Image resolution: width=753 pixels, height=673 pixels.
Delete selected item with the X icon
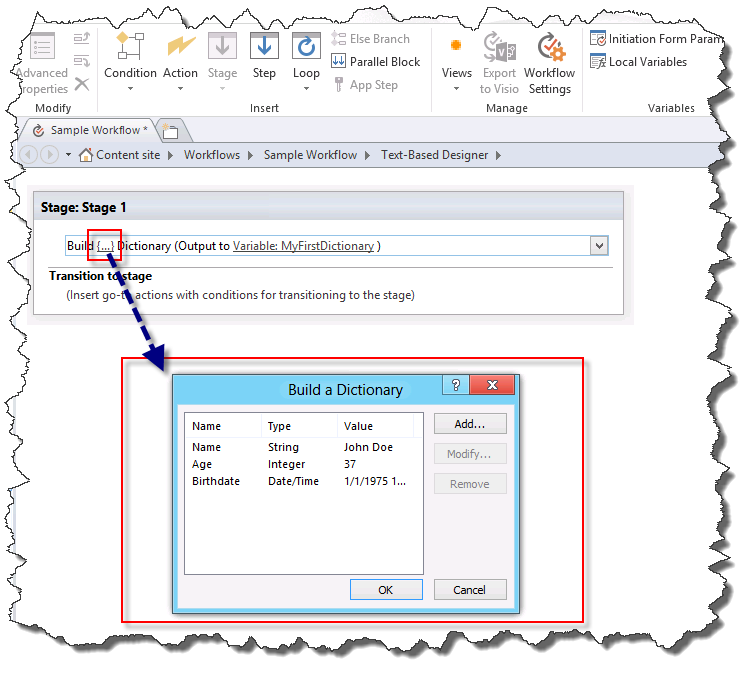point(82,84)
